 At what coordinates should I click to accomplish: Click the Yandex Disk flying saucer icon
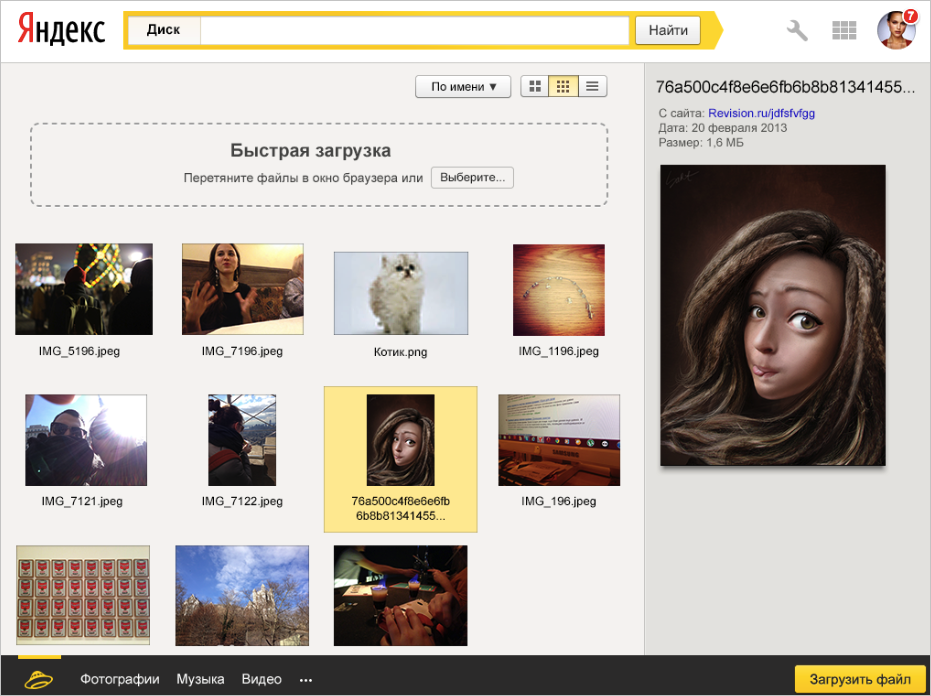pos(40,679)
